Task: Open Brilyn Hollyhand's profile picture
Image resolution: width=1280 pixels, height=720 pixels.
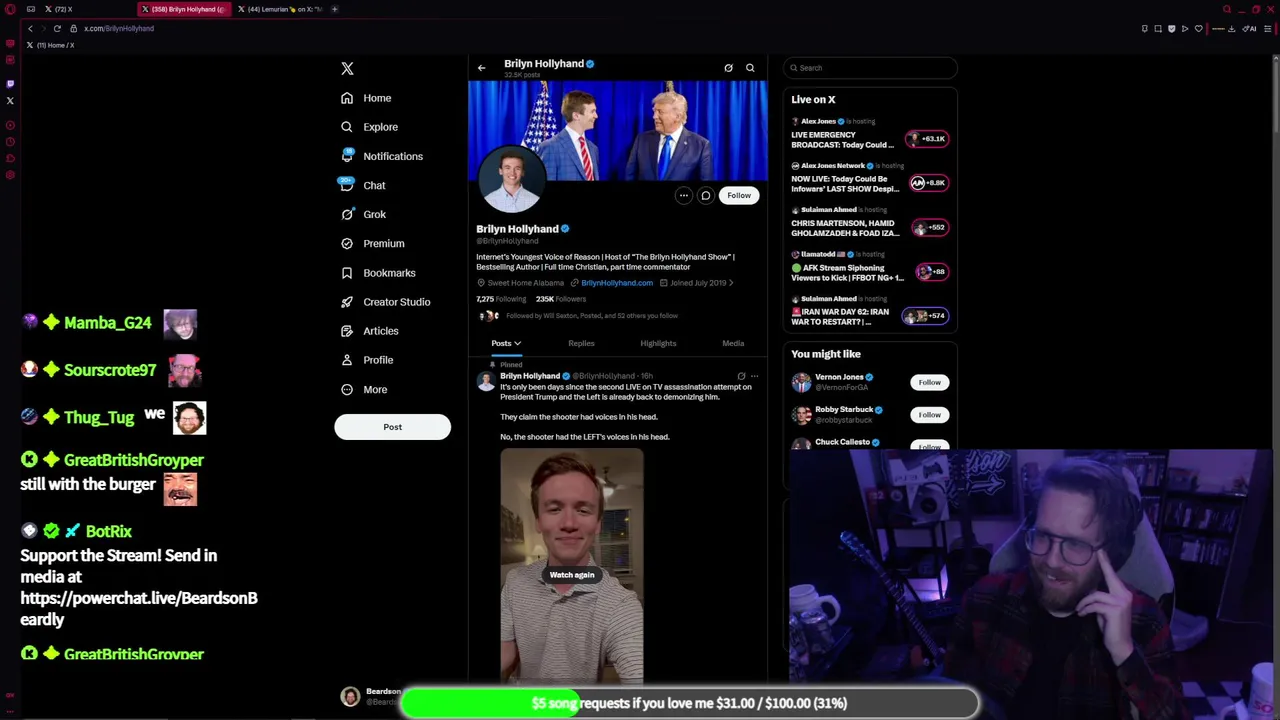Action: coord(511,180)
